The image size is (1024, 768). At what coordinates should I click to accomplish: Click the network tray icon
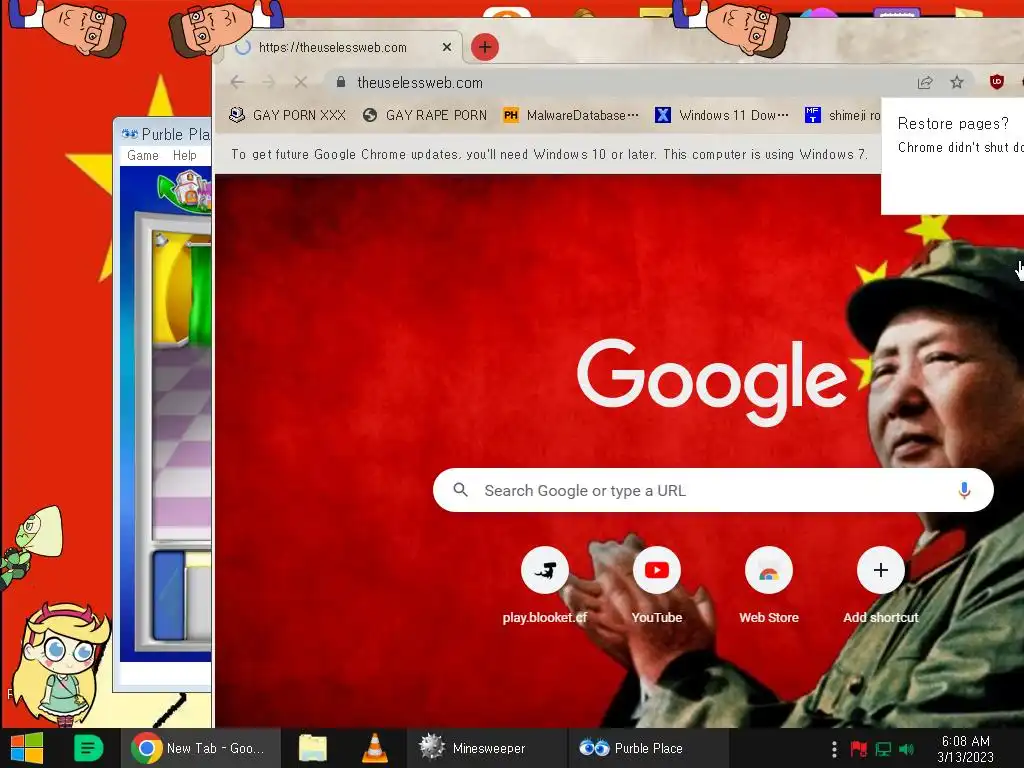(x=883, y=749)
